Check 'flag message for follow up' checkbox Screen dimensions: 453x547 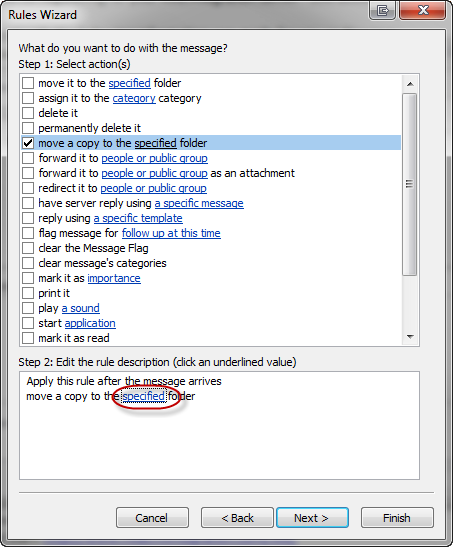[x=28, y=233]
